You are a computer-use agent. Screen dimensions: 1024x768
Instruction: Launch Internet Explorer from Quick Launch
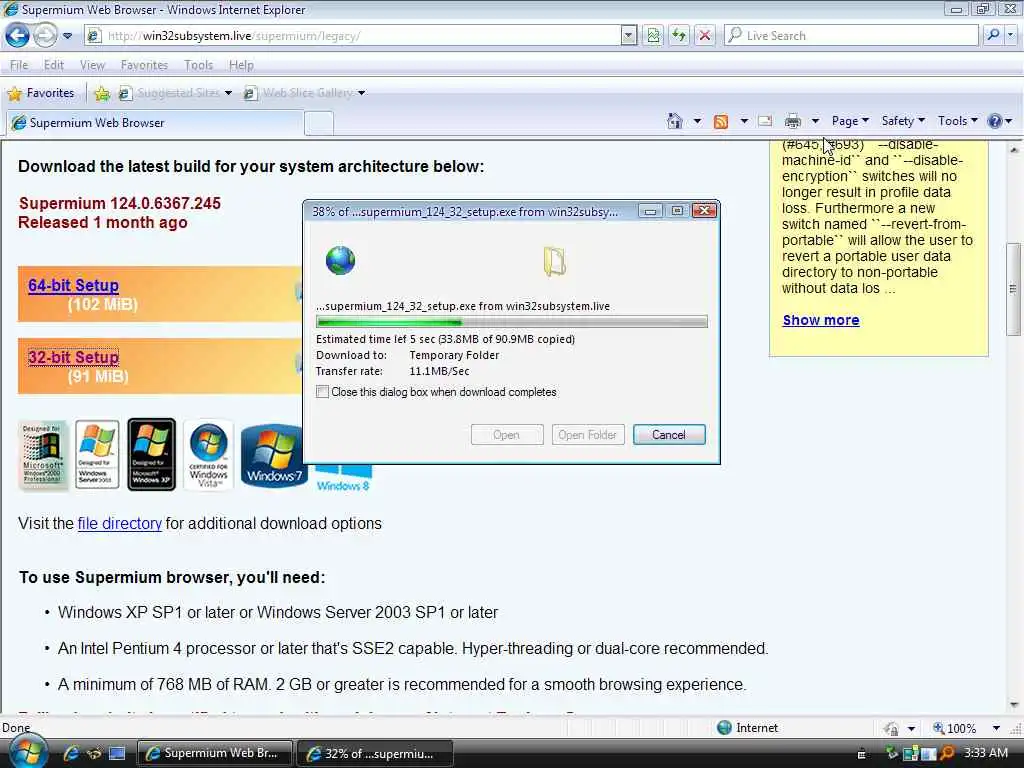coord(71,753)
